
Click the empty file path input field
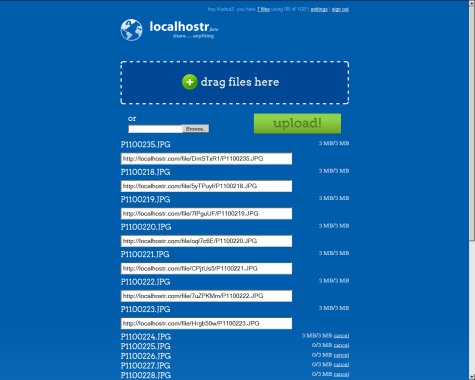coord(155,129)
